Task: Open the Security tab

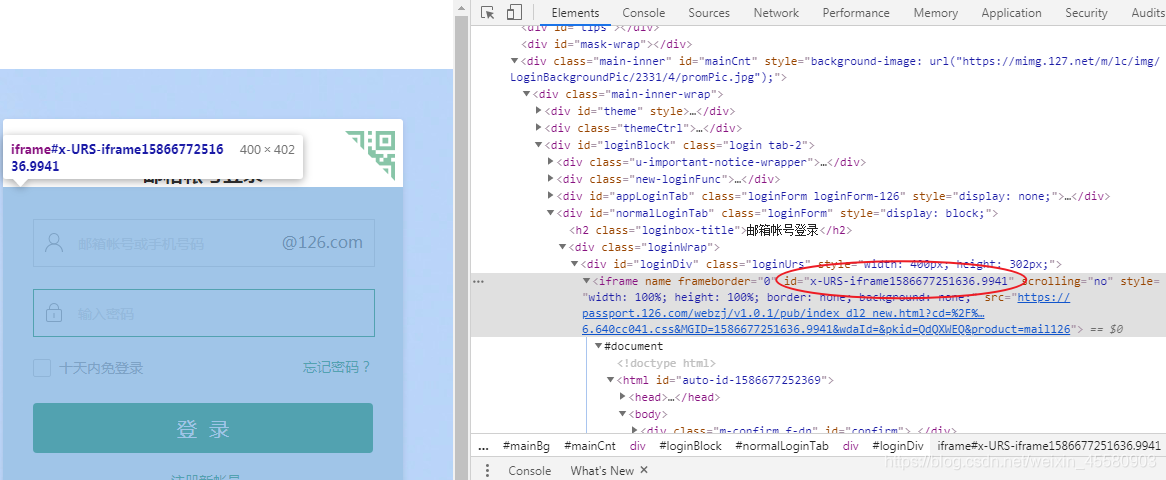Action: 1086,13
